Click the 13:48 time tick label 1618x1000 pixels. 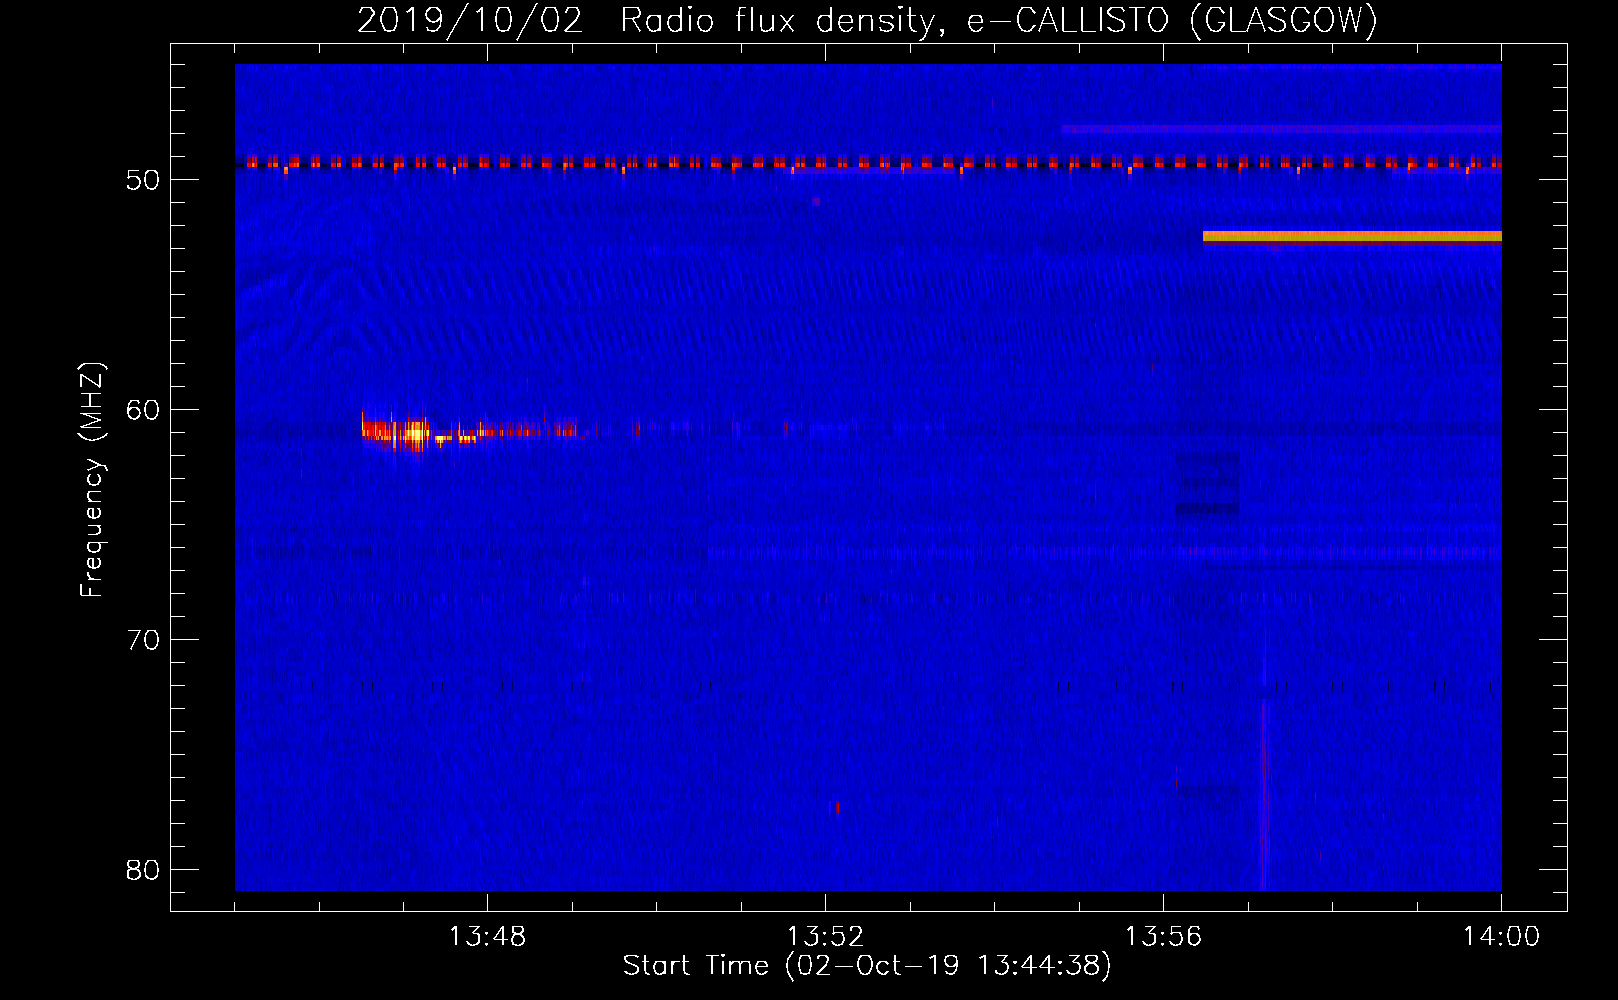click(487, 937)
